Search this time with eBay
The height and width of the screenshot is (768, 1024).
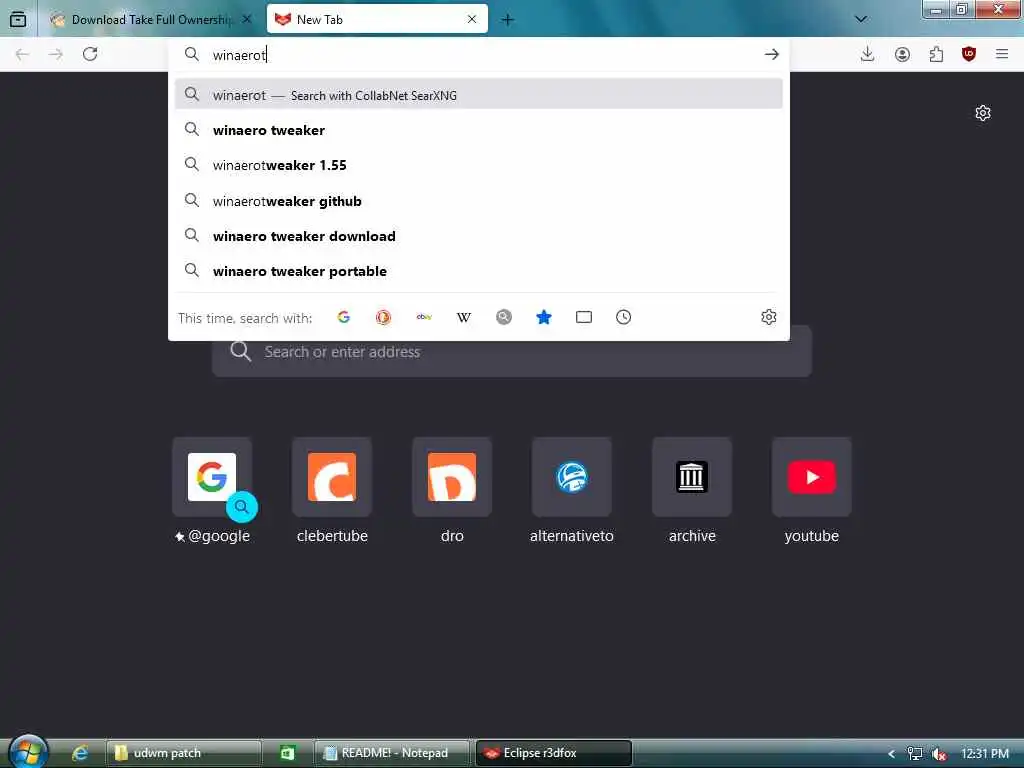pos(424,317)
